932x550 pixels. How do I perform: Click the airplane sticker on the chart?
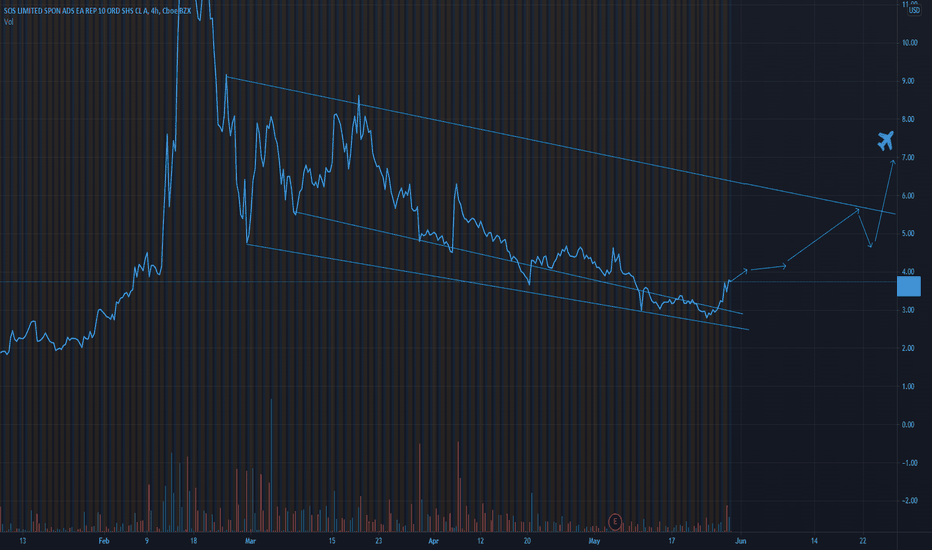point(886,141)
